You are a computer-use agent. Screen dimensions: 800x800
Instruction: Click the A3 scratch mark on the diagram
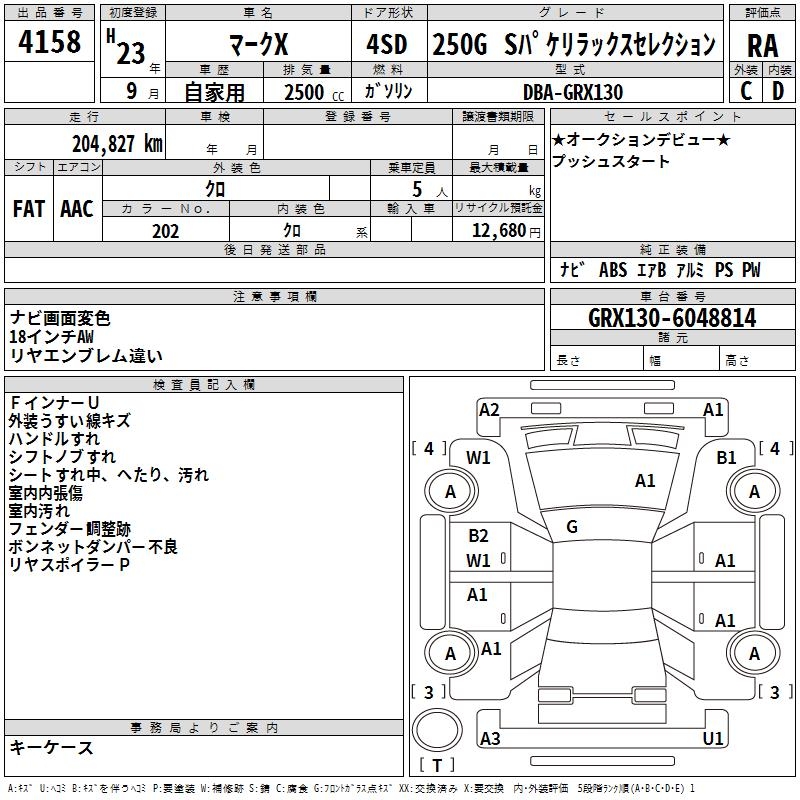pos(490,738)
